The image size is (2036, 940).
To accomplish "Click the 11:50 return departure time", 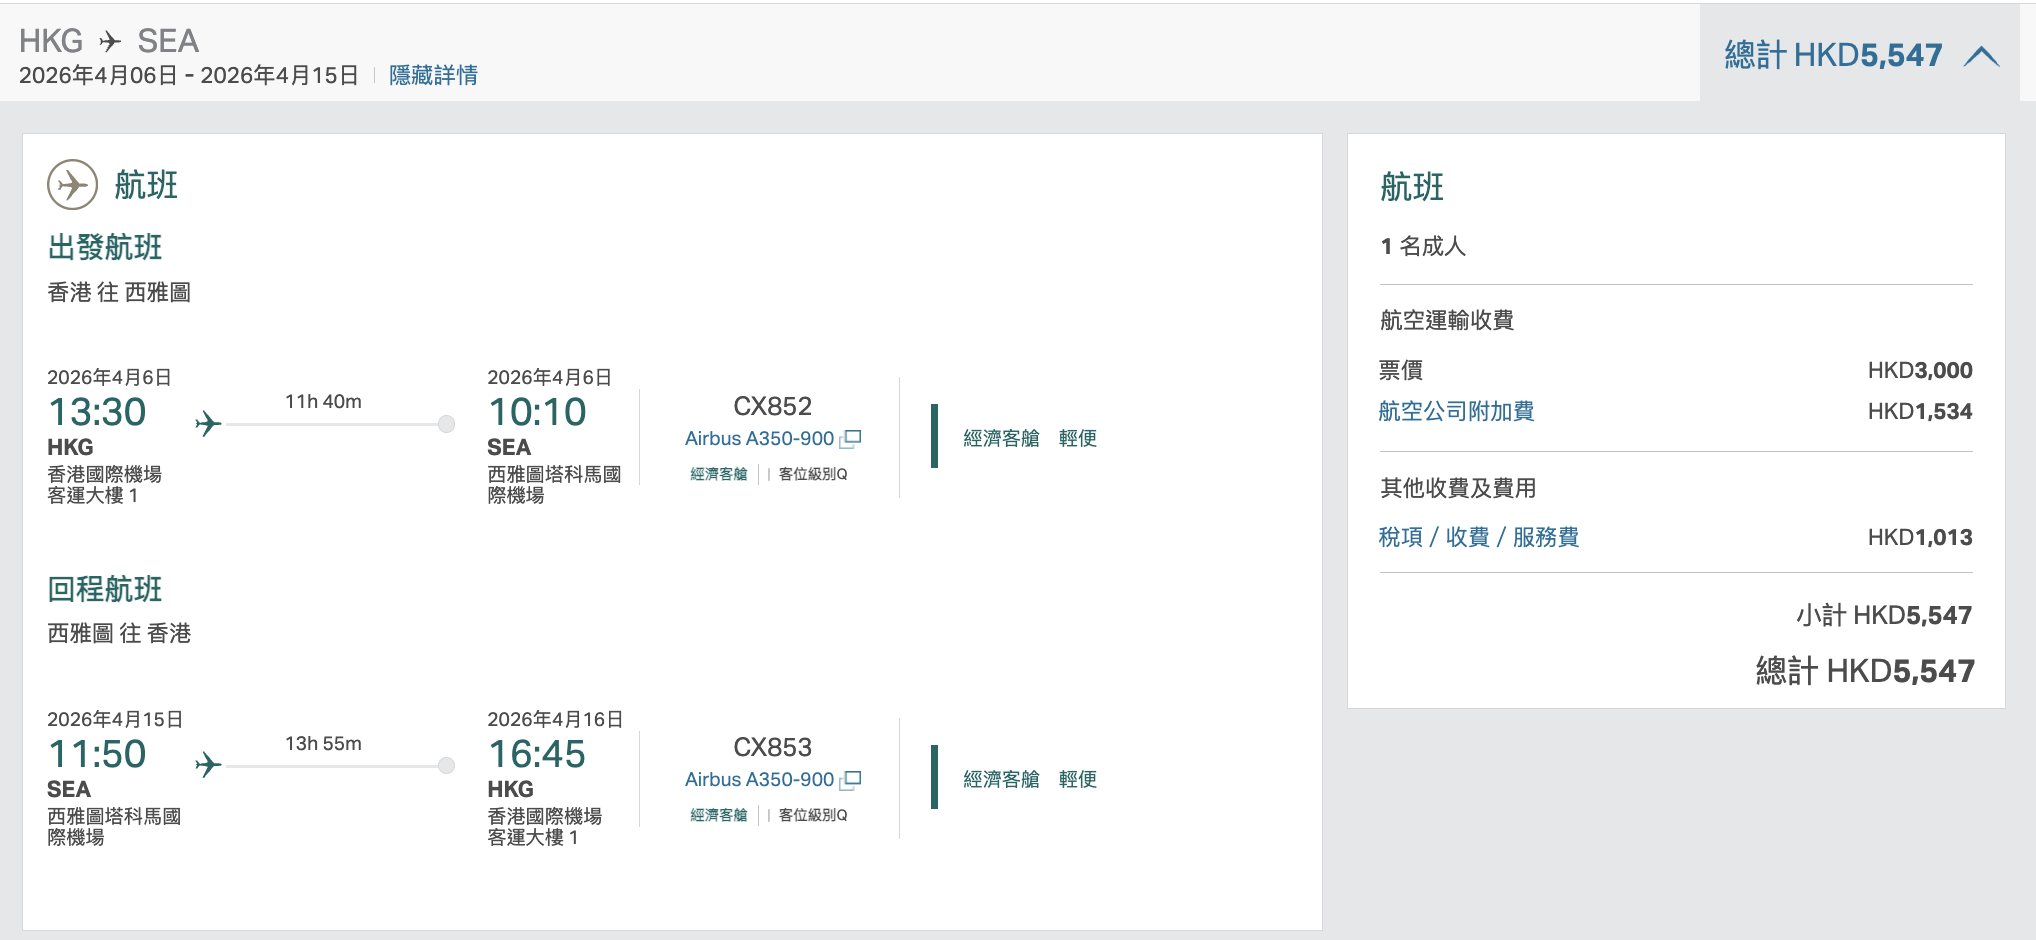I will coord(97,754).
